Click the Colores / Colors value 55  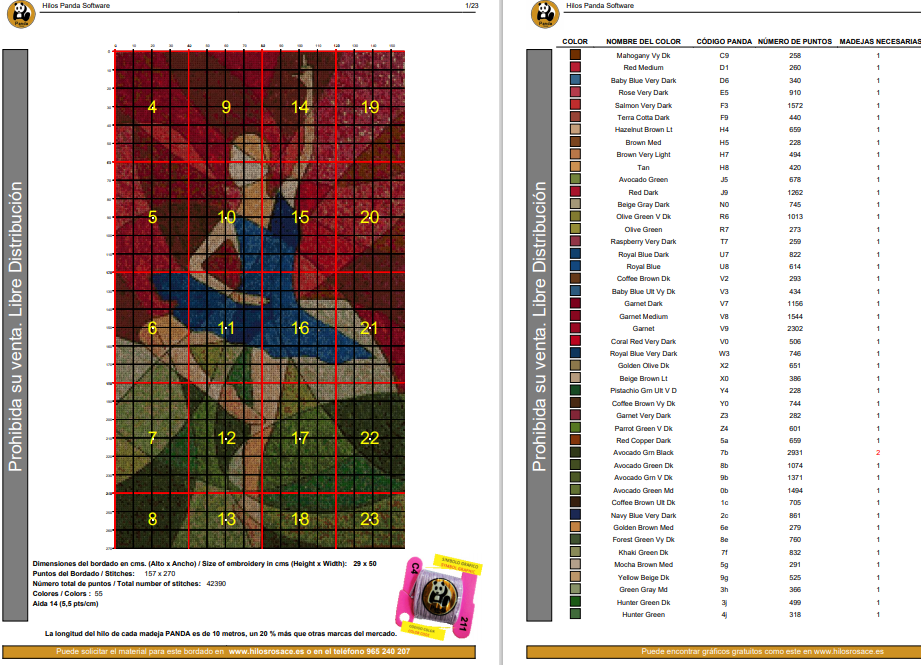(x=99, y=593)
